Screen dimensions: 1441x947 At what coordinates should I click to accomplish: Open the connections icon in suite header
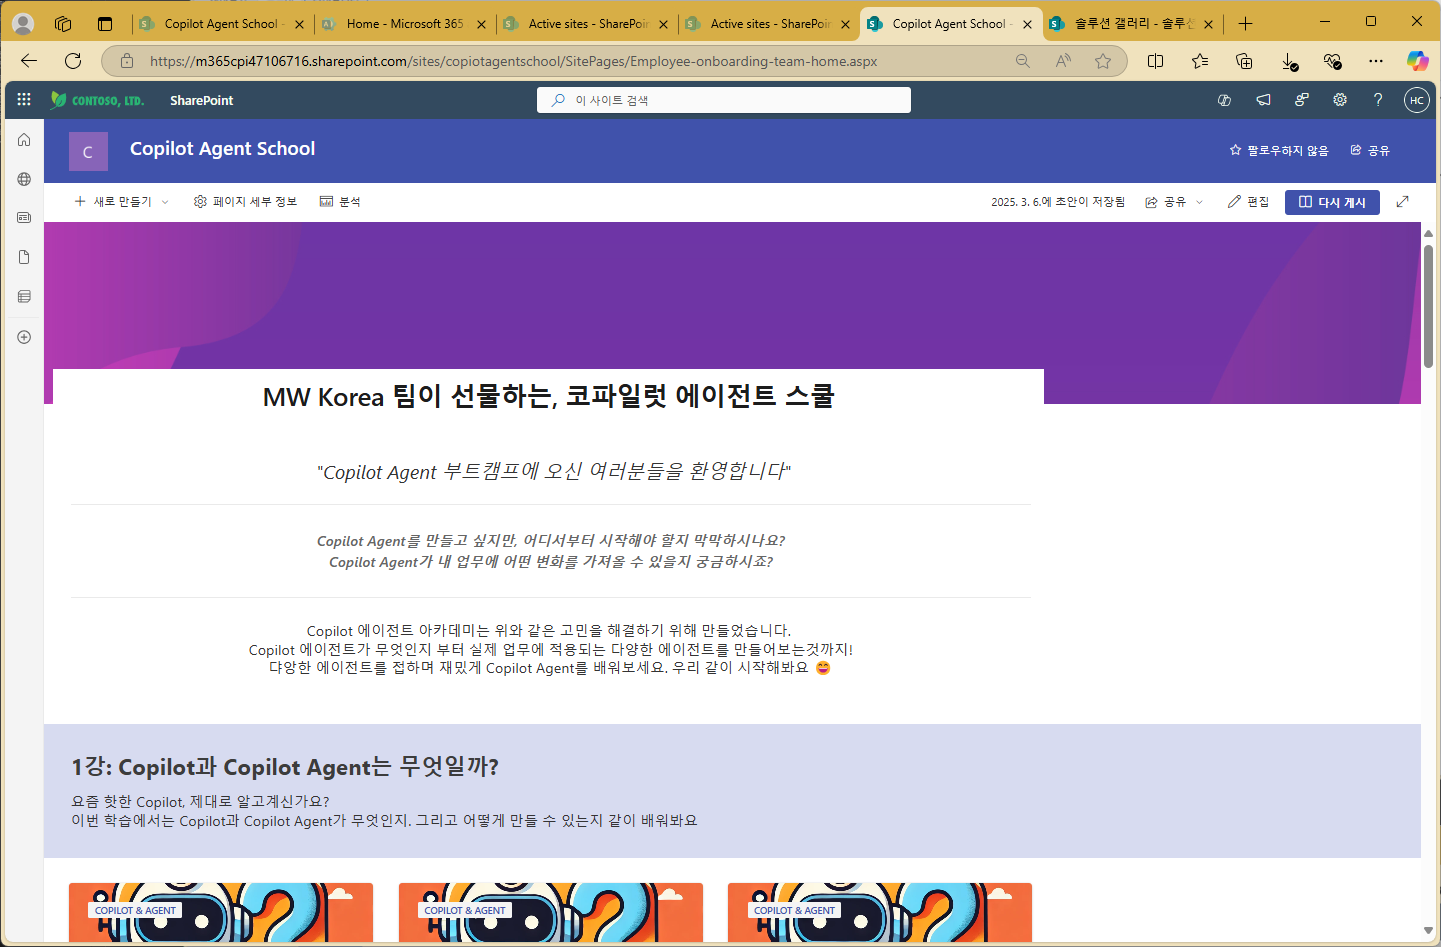pyautogui.click(x=1301, y=100)
